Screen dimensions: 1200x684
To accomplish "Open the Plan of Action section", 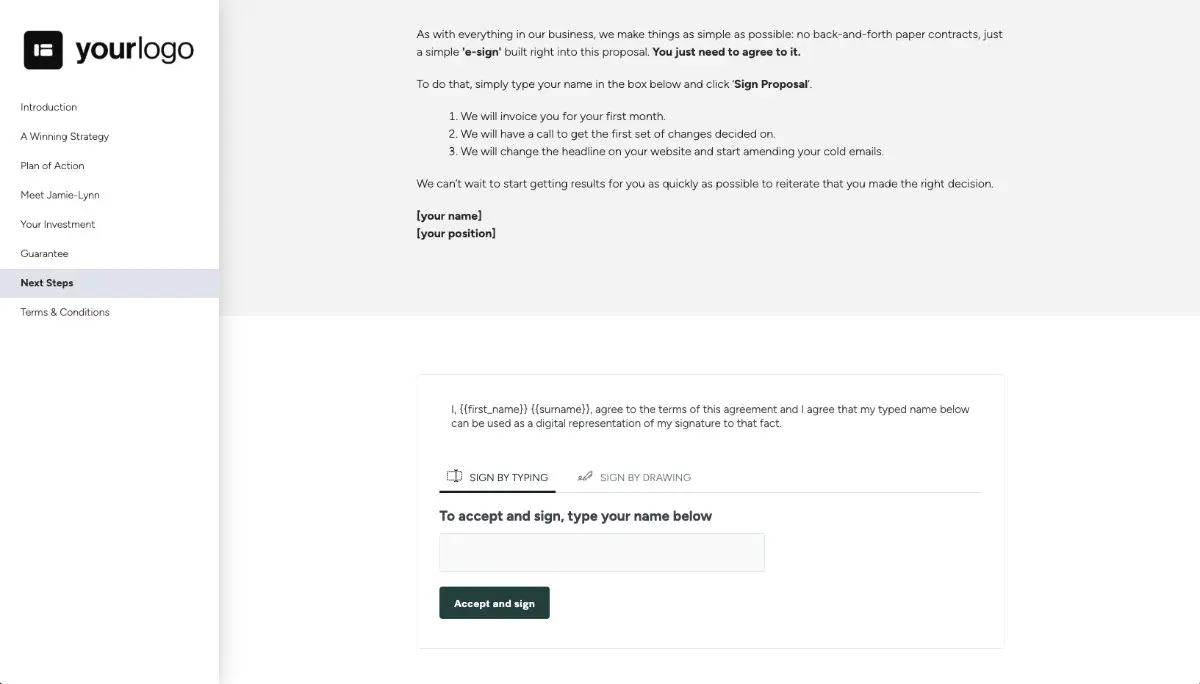I will click(51, 165).
